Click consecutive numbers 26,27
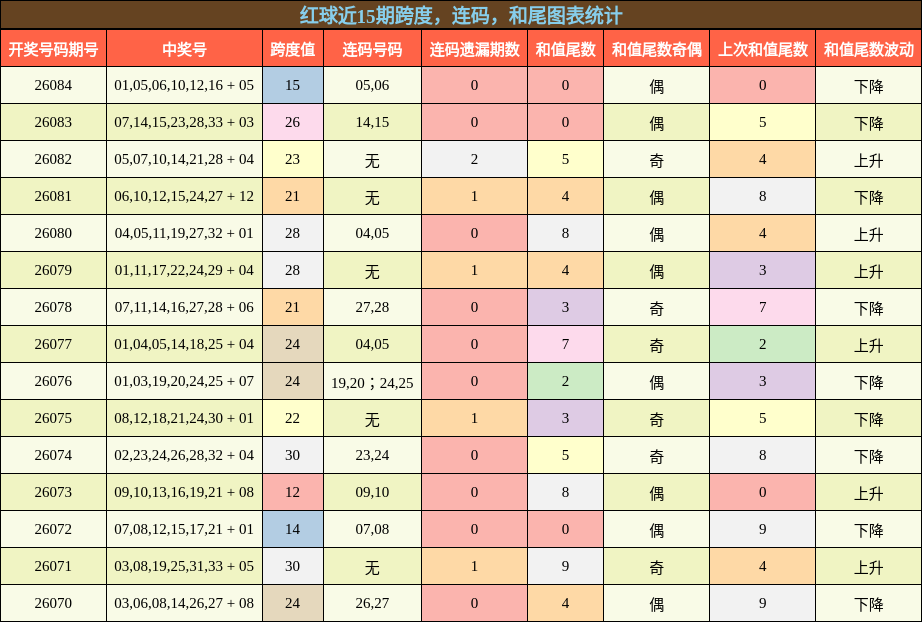Screen dimensions: 922x622 (x=372, y=604)
